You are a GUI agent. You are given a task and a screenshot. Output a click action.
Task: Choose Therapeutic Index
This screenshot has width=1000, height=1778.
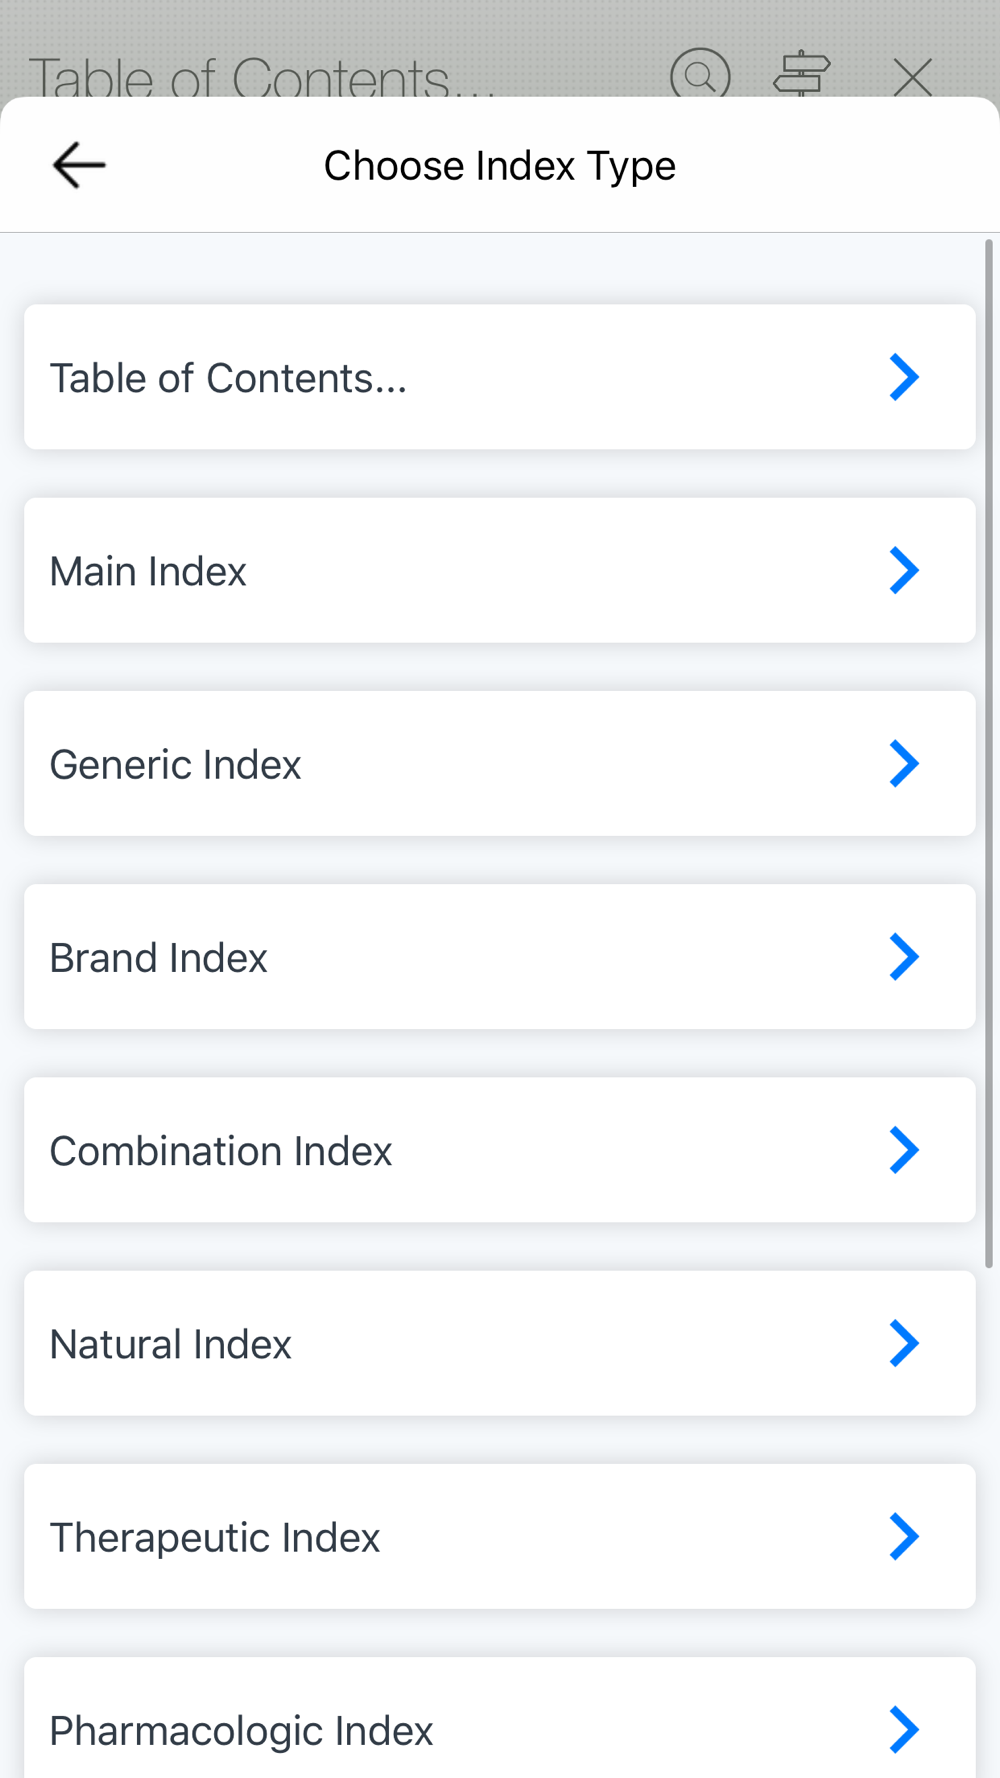pyautogui.click(x=500, y=1536)
